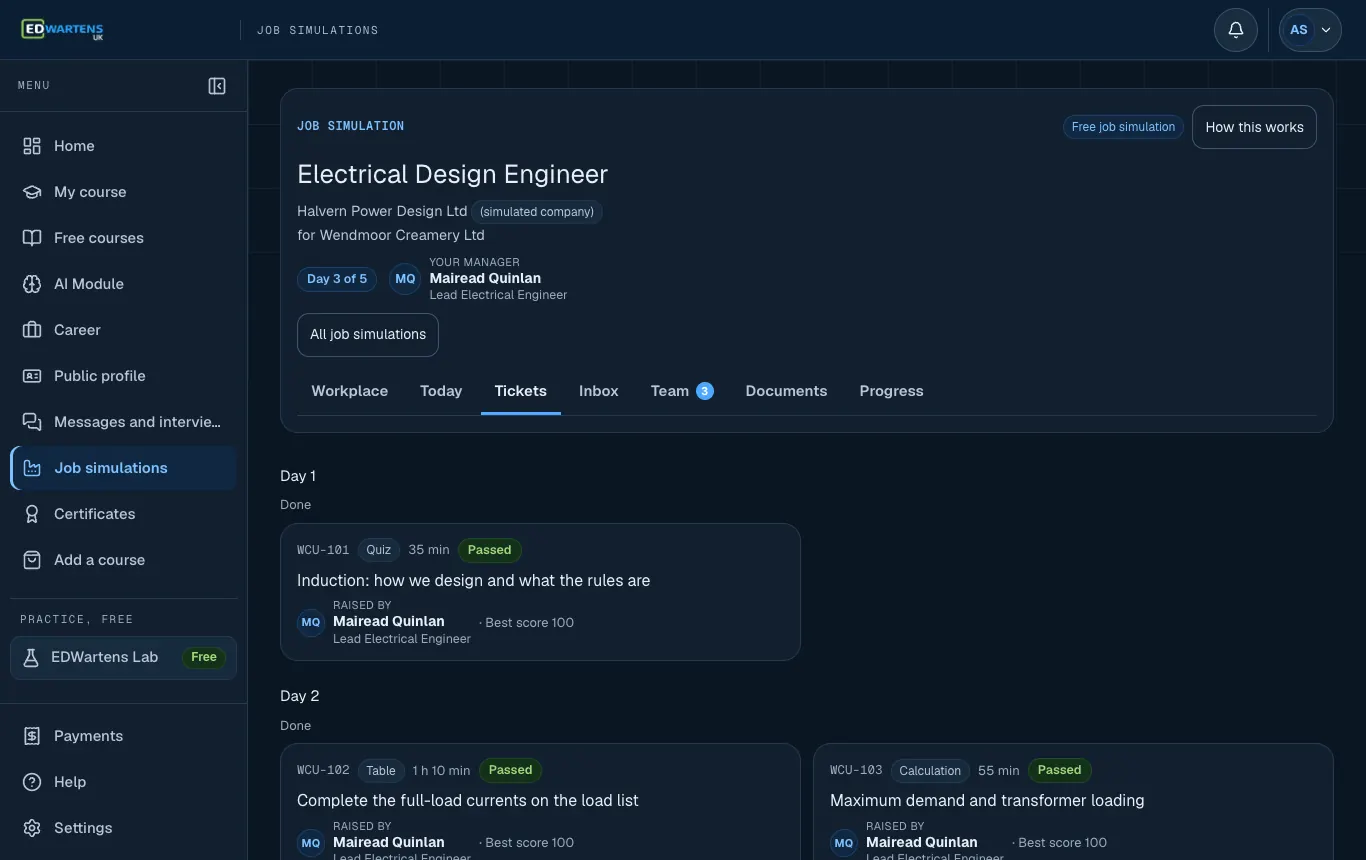
Task: Click the Quiz tag on WCU-101
Action: pos(379,550)
